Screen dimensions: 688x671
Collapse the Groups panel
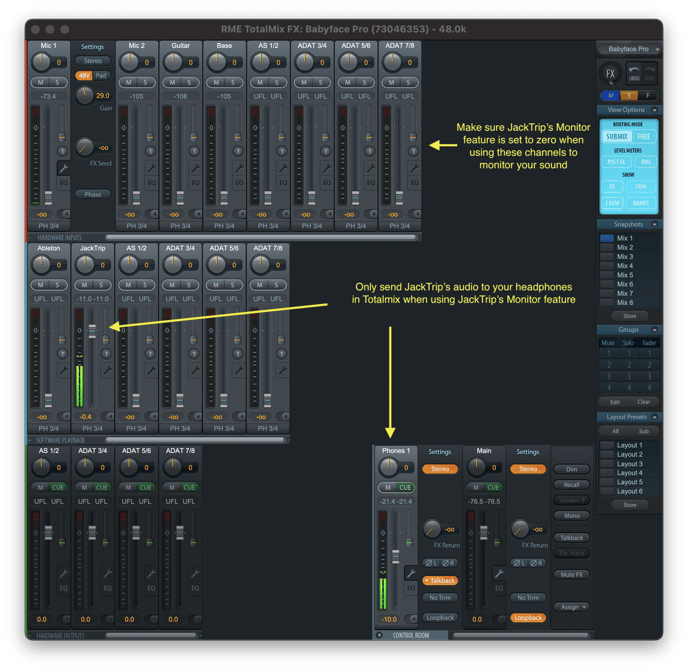pyautogui.click(x=654, y=330)
